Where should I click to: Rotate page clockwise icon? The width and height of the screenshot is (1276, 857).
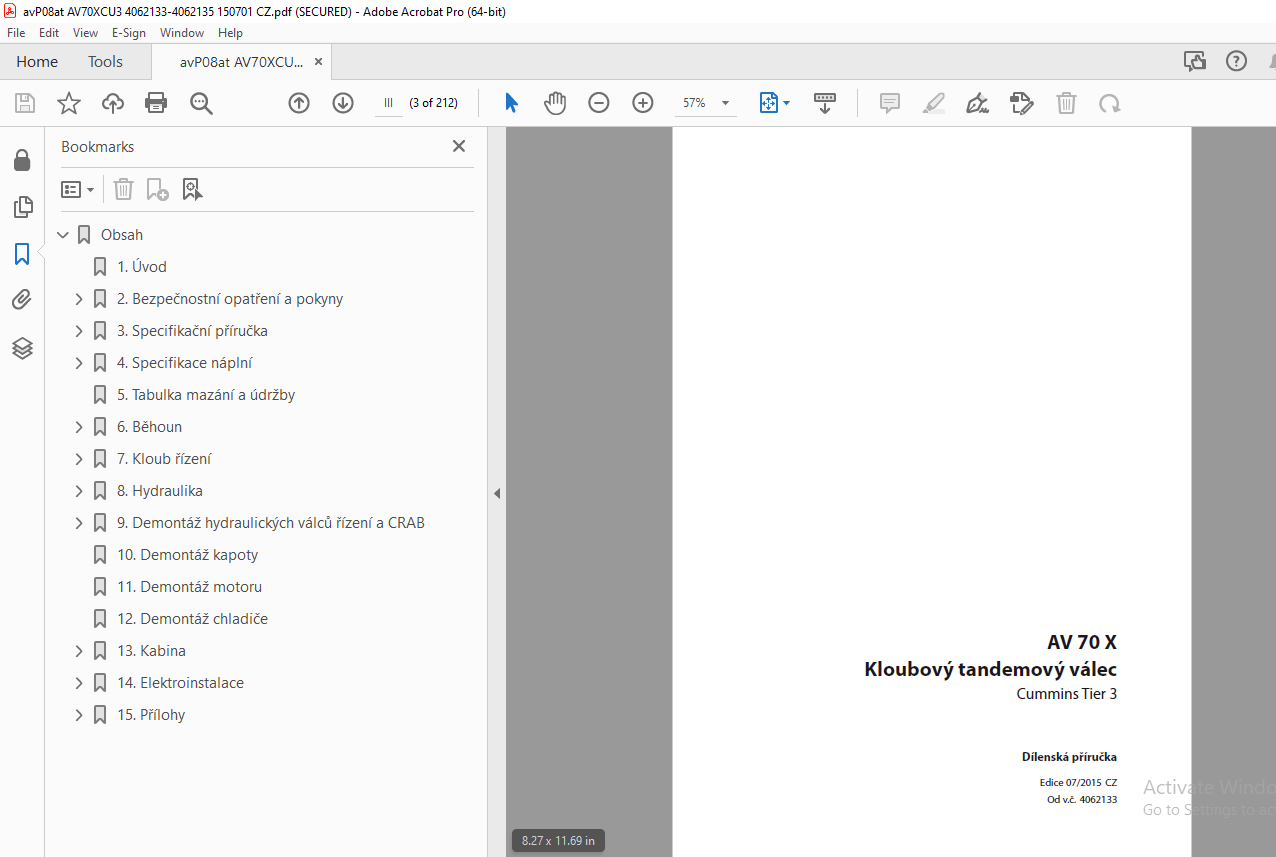(1110, 103)
